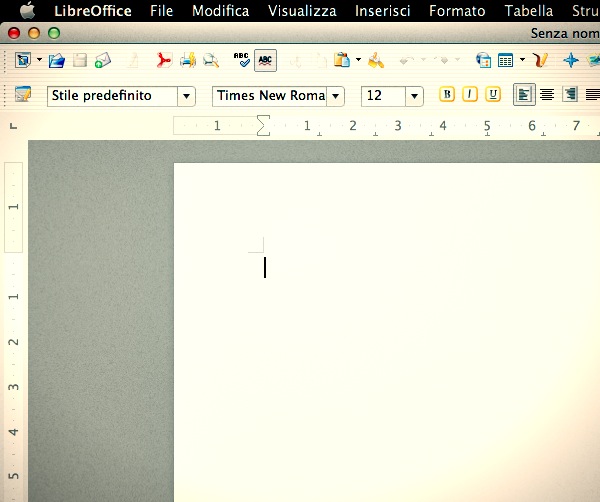Open the LibreOffice application menu
The image size is (600, 502).
(x=93, y=11)
